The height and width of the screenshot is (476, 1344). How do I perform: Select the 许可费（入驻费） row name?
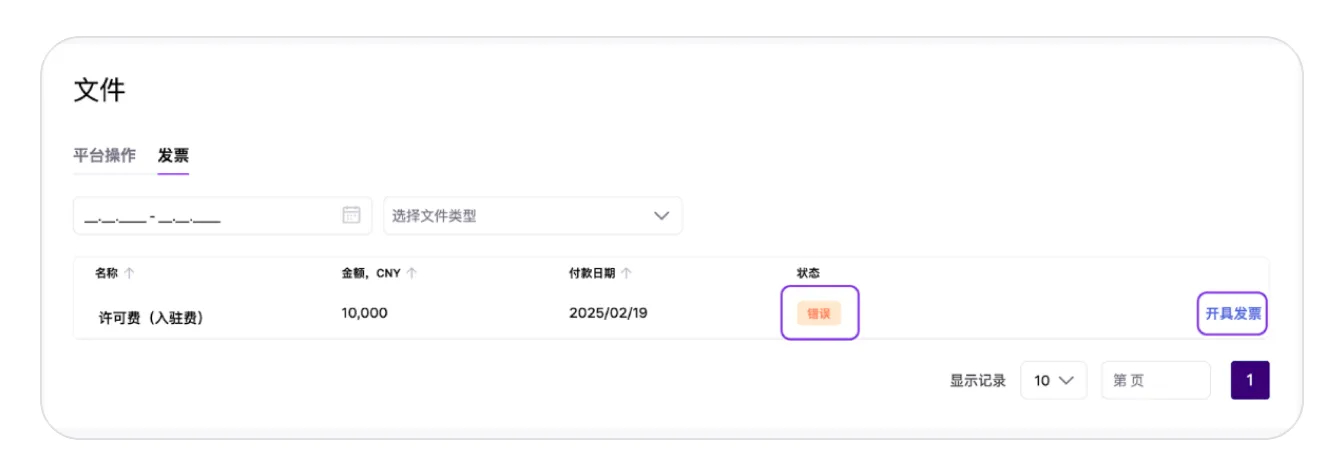point(151,318)
